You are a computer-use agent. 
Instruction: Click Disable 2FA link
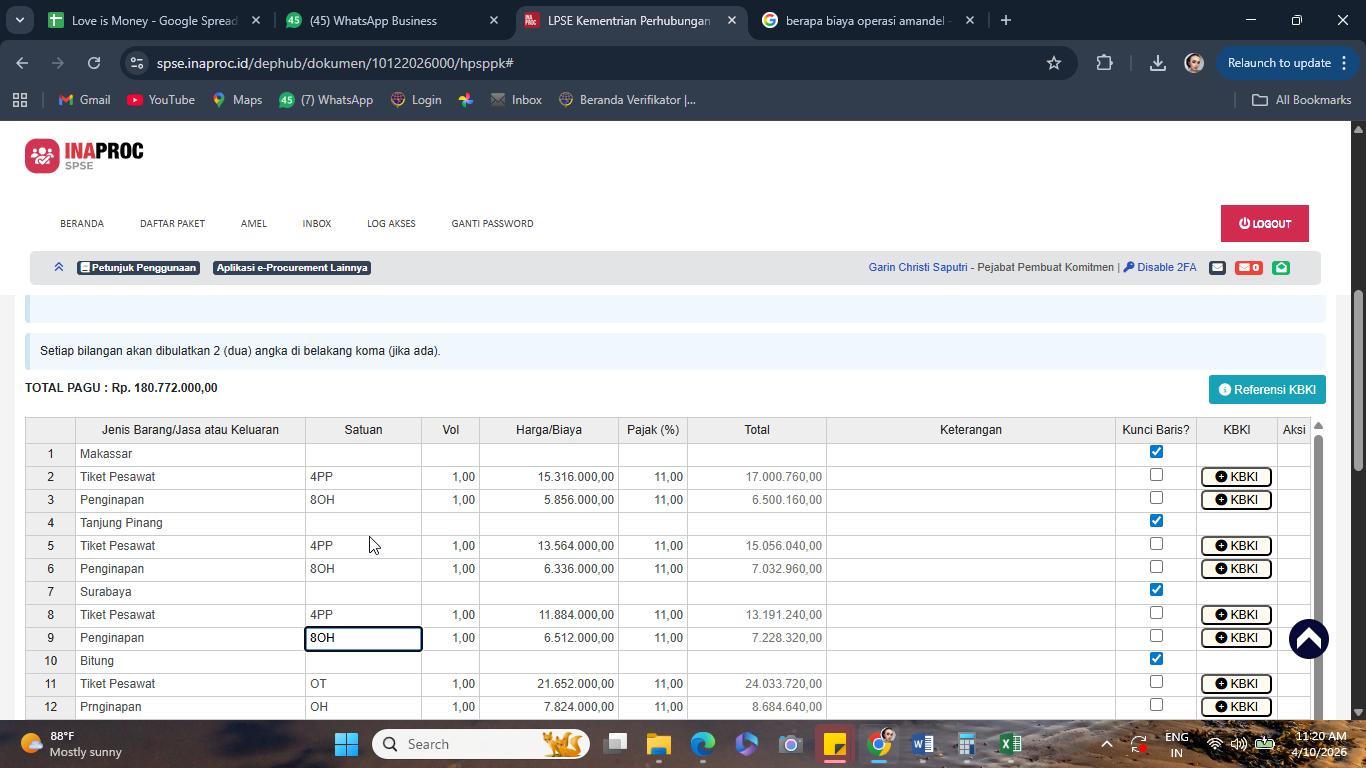1160,267
